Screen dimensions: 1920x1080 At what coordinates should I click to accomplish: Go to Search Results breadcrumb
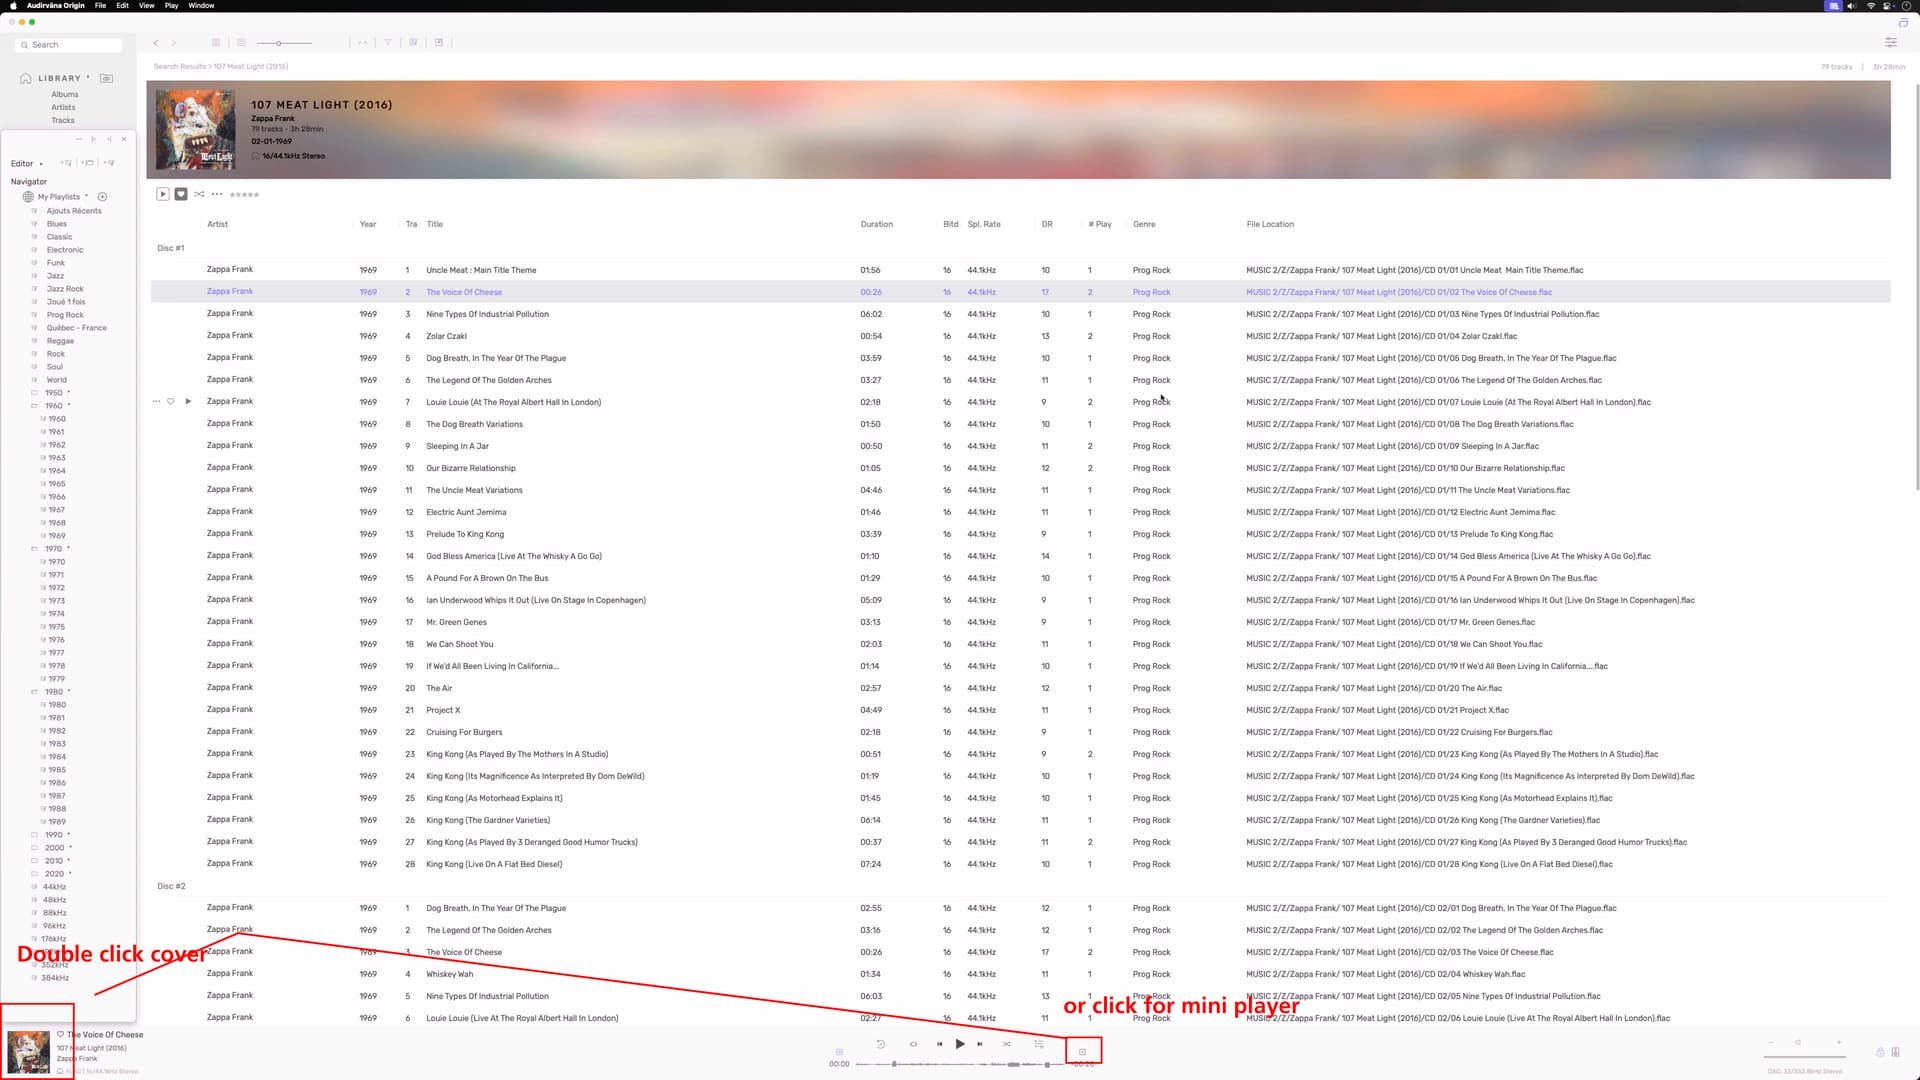click(180, 67)
